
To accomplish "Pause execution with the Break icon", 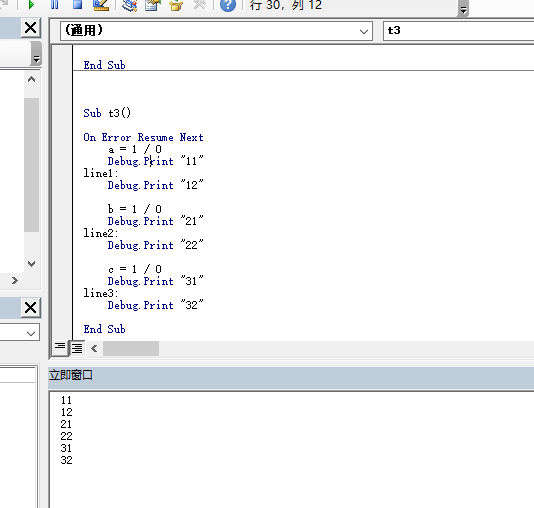I will (54, 5).
